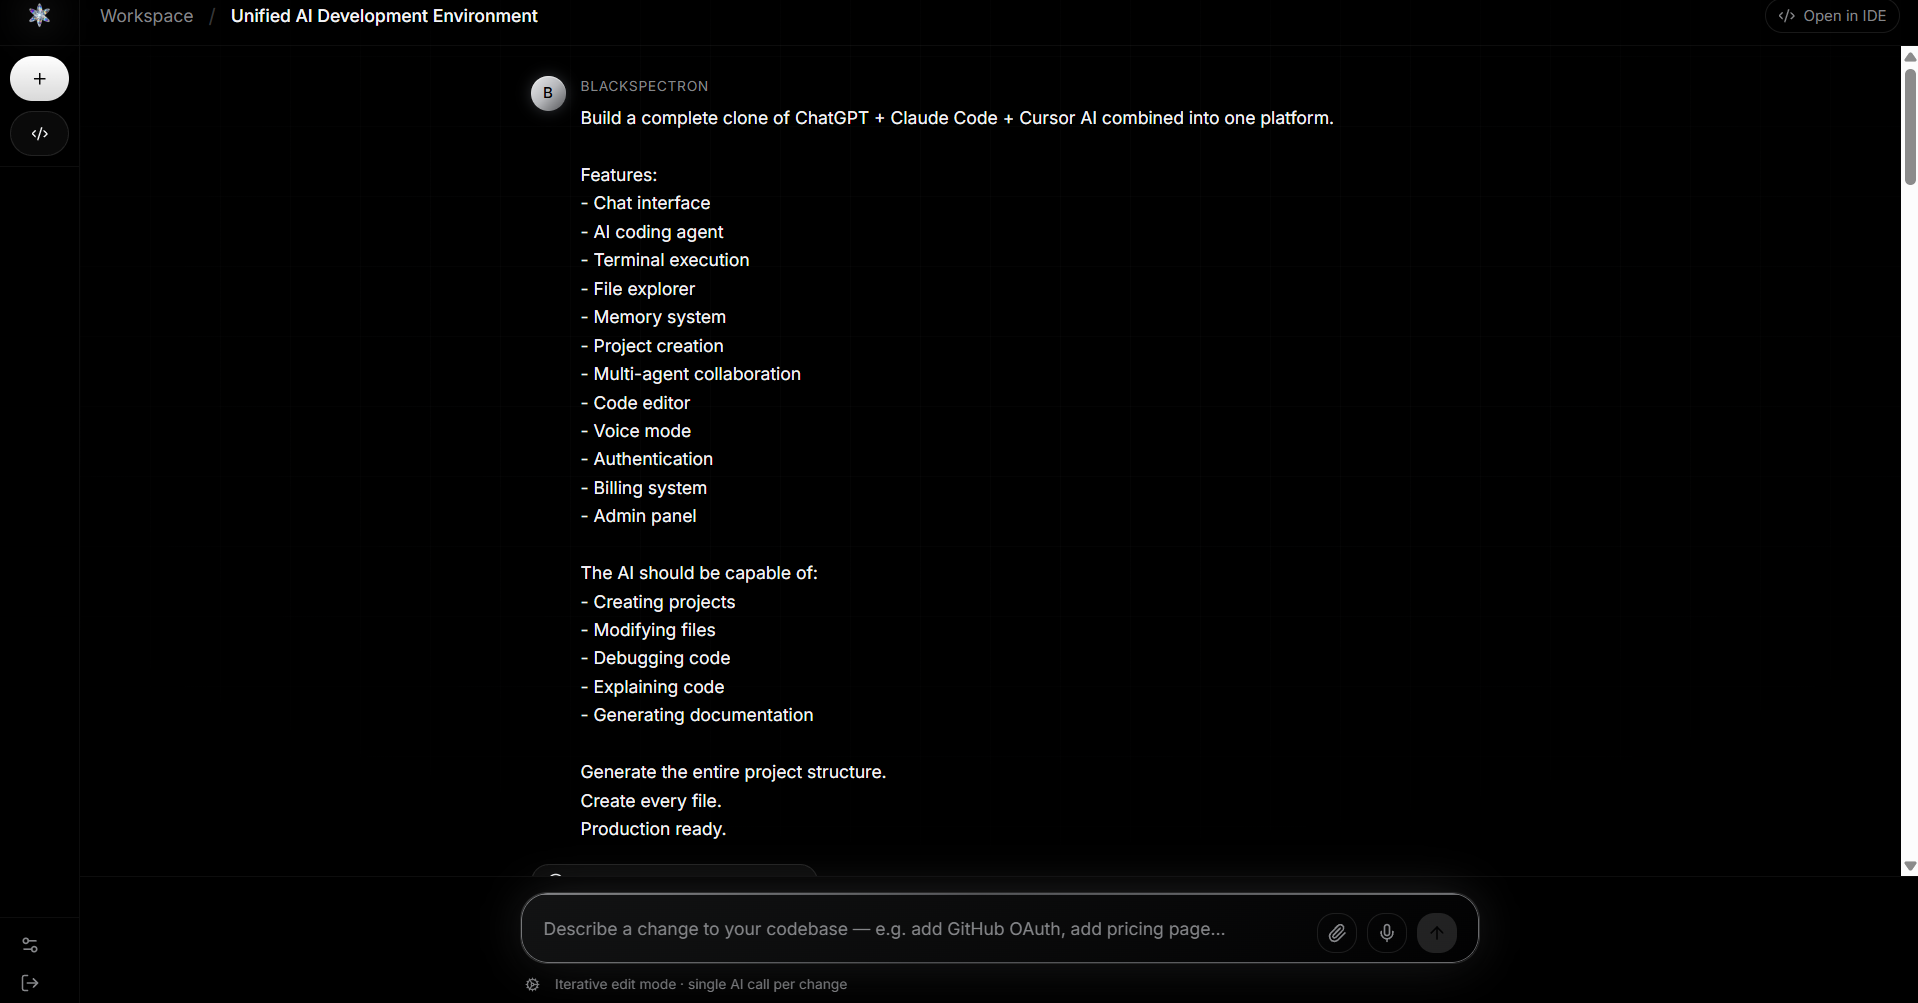This screenshot has height=1003, width=1918.
Task: Open settings sliders icon in sidebar
Action: 30,945
